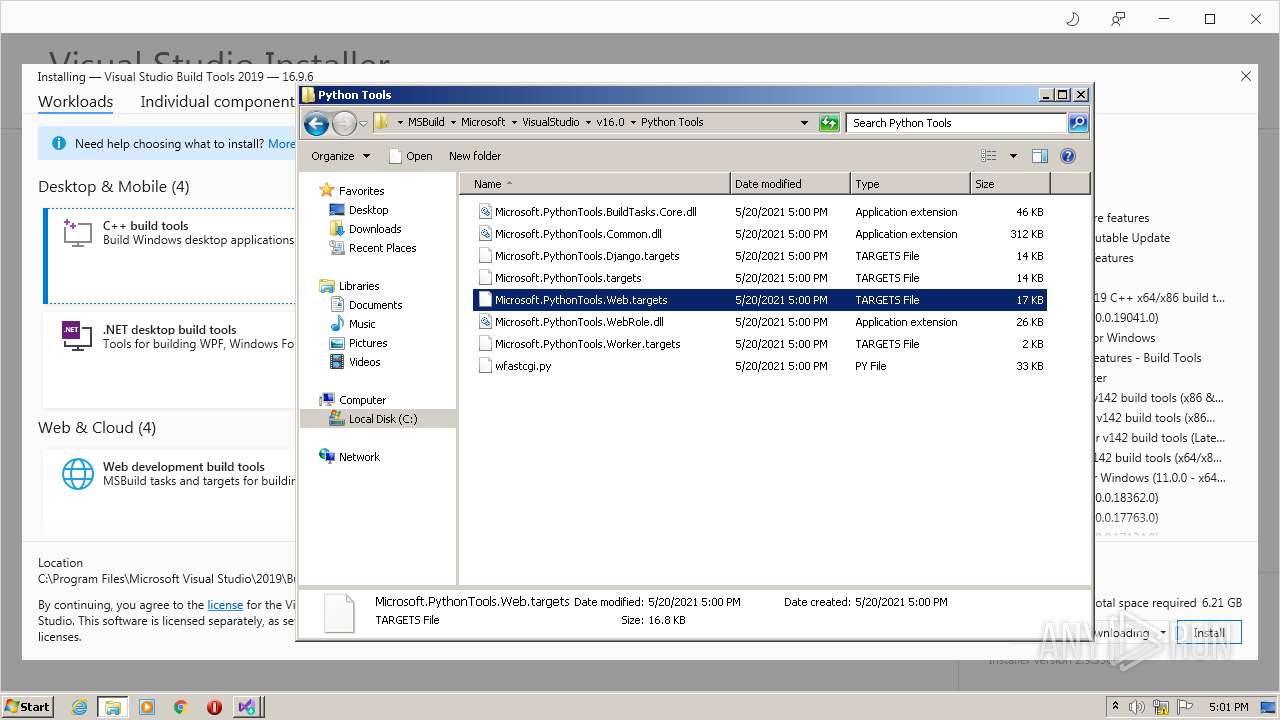Switch to the Workloads tab
This screenshot has width=1280, height=720.
coord(75,101)
